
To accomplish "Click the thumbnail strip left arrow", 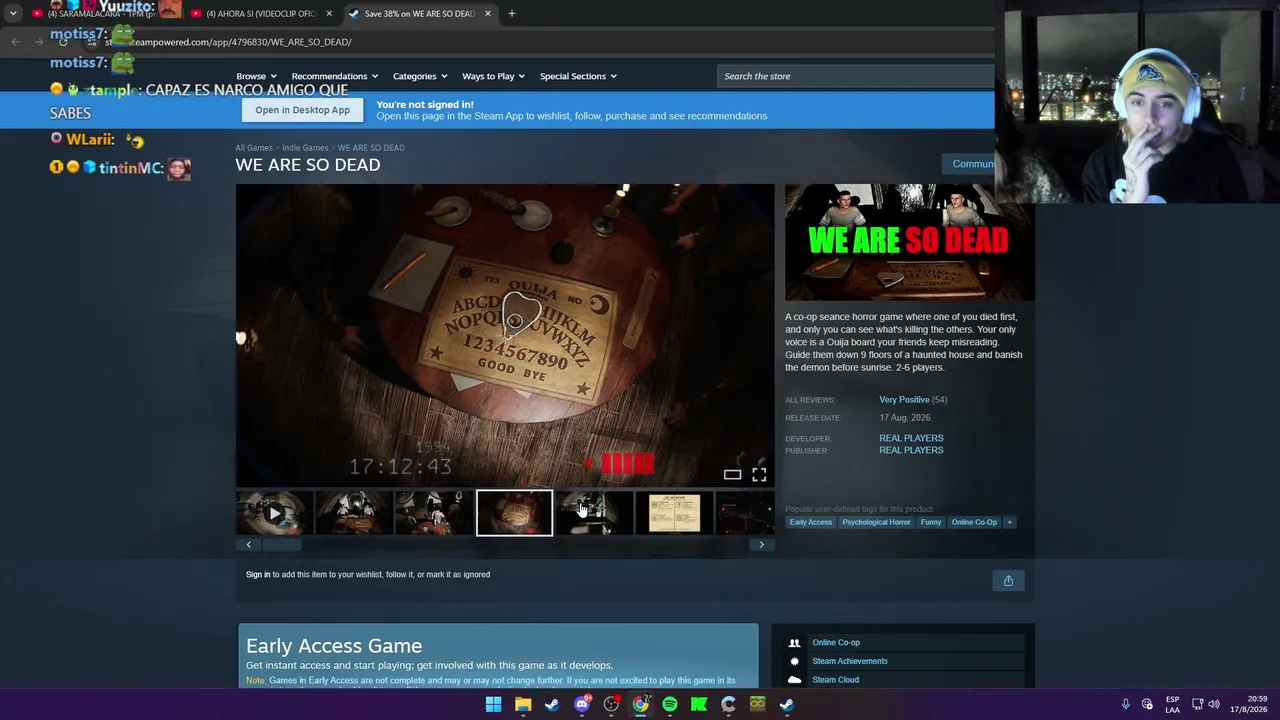I will pos(248,545).
